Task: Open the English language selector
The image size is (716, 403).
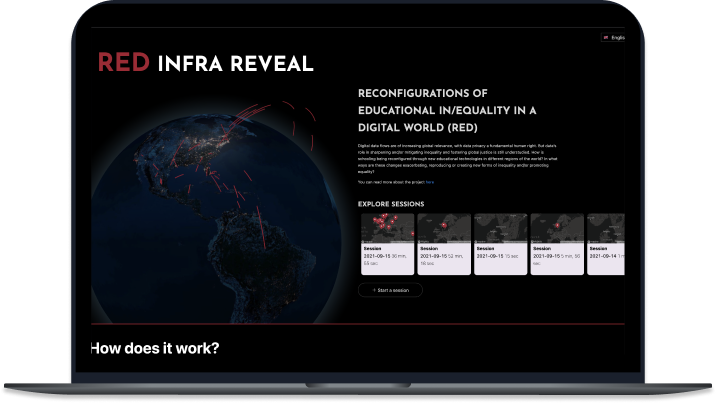Action: click(613, 37)
